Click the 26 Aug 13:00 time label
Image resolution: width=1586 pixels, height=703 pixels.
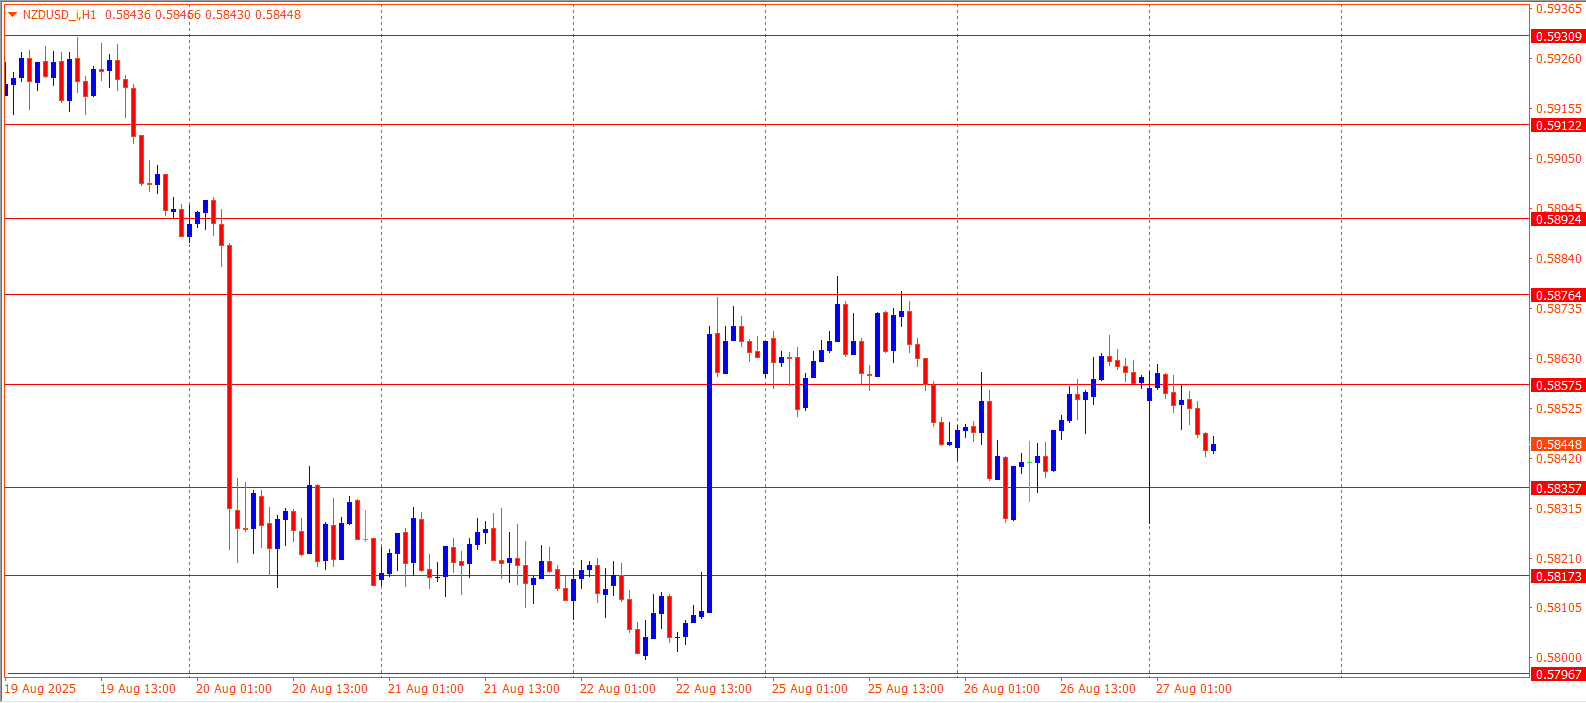click(1097, 689)
